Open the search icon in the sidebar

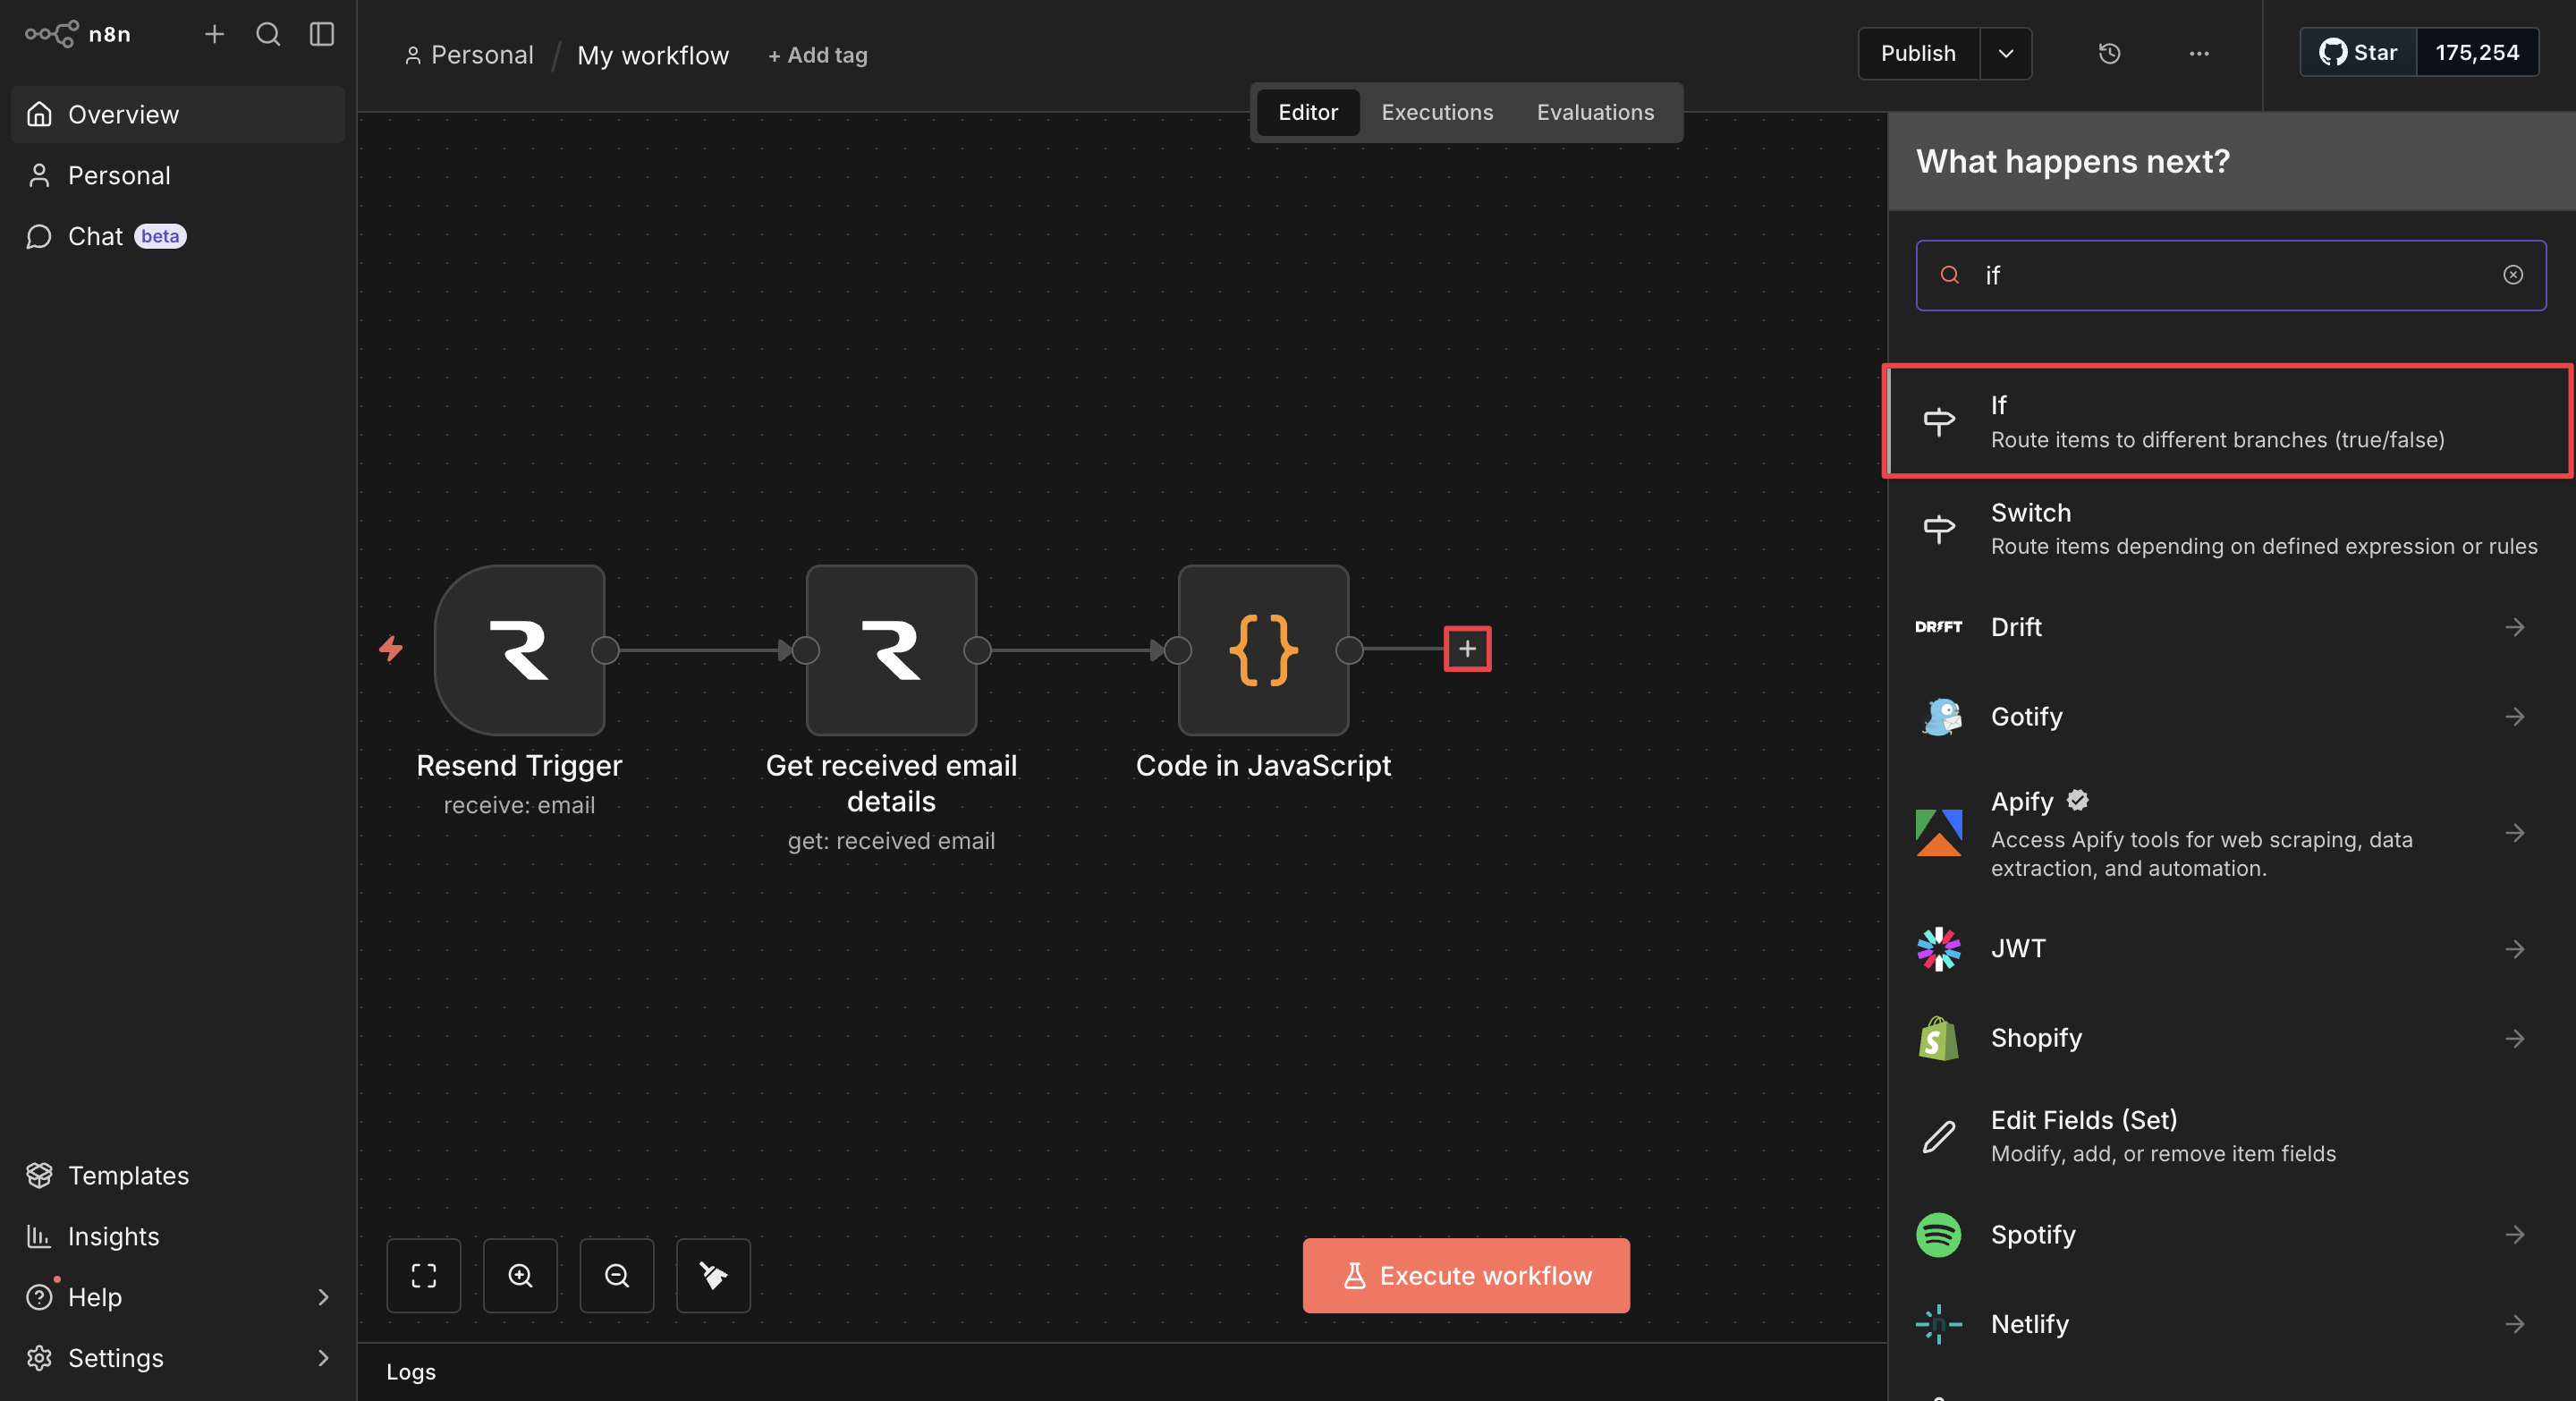pyautogui.click(x=268, y=34)
